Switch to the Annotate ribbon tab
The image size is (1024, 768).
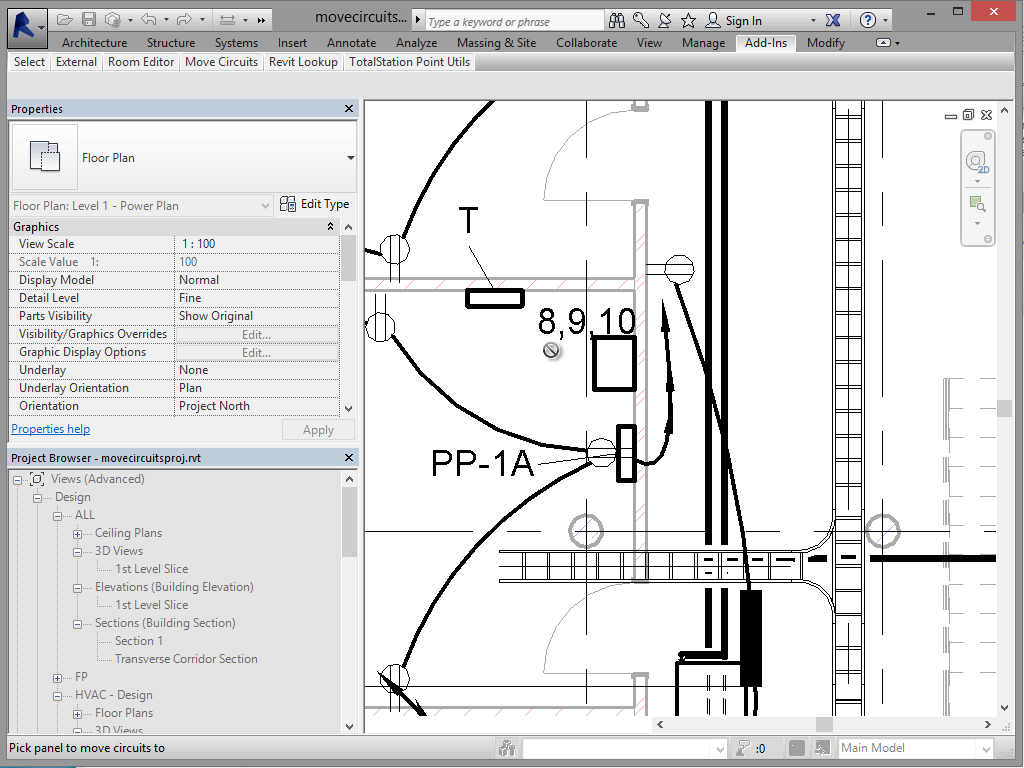click(x=352, y=43)
